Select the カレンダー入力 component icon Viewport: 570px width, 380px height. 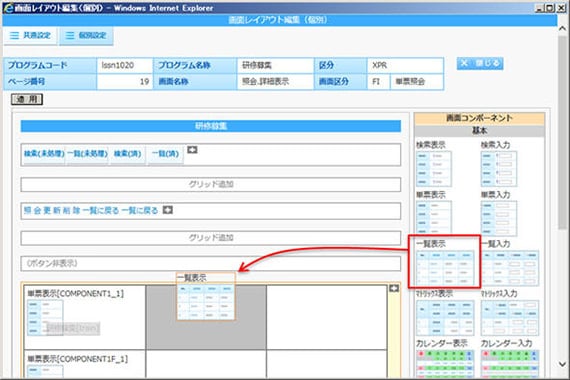(x=510, y=364)
